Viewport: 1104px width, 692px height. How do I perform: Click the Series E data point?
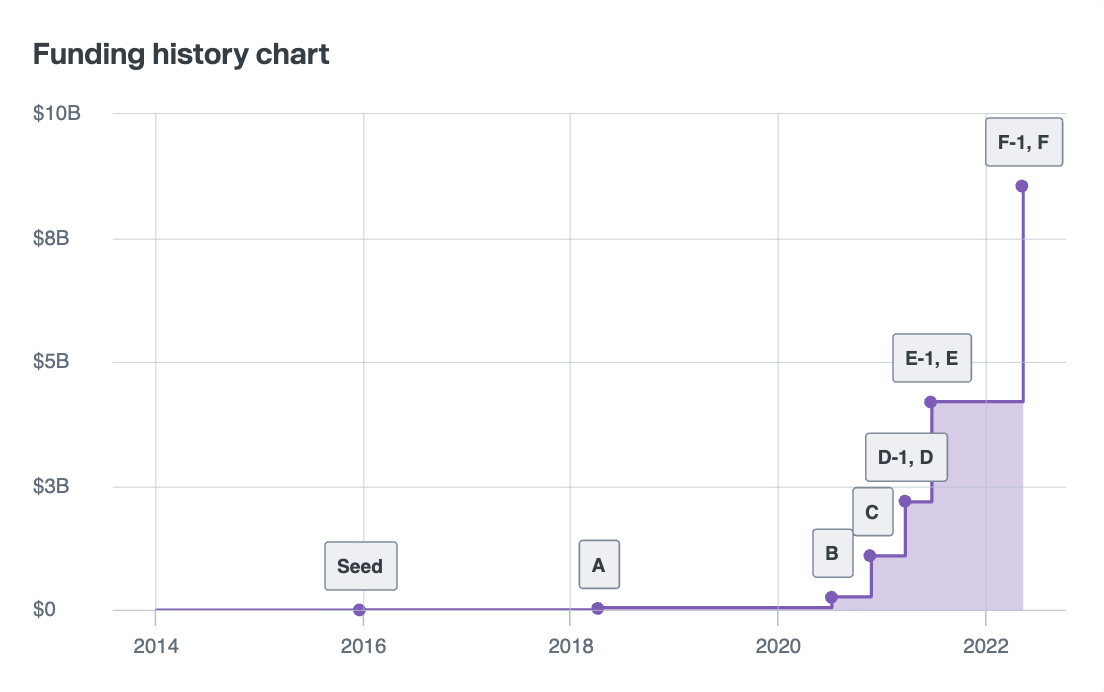tap(931, 402)
